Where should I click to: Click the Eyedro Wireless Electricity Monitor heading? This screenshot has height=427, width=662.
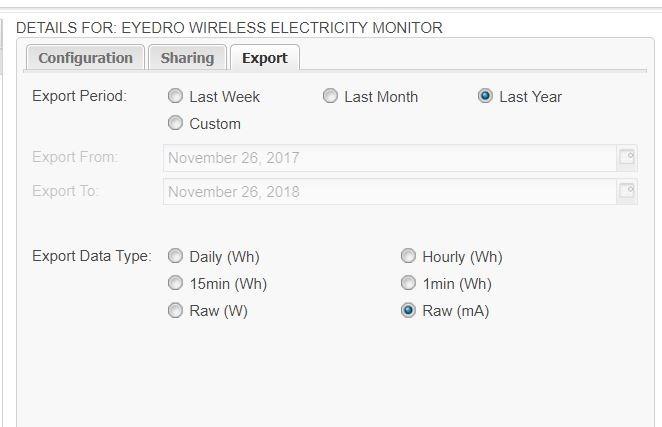pos(229,28)
